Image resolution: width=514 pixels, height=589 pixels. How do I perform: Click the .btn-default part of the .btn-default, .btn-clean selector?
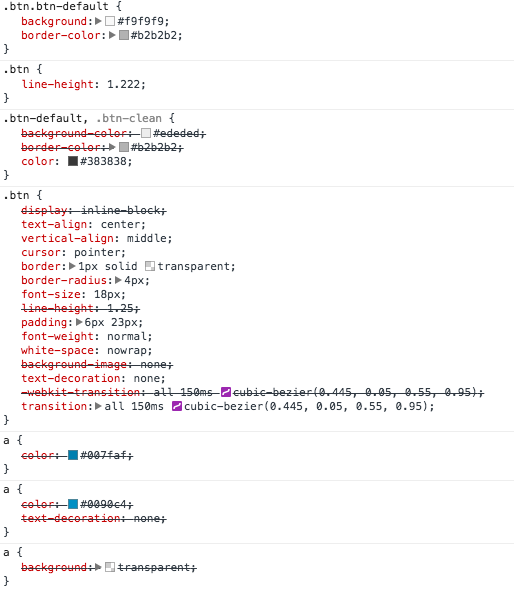(42, 118)
